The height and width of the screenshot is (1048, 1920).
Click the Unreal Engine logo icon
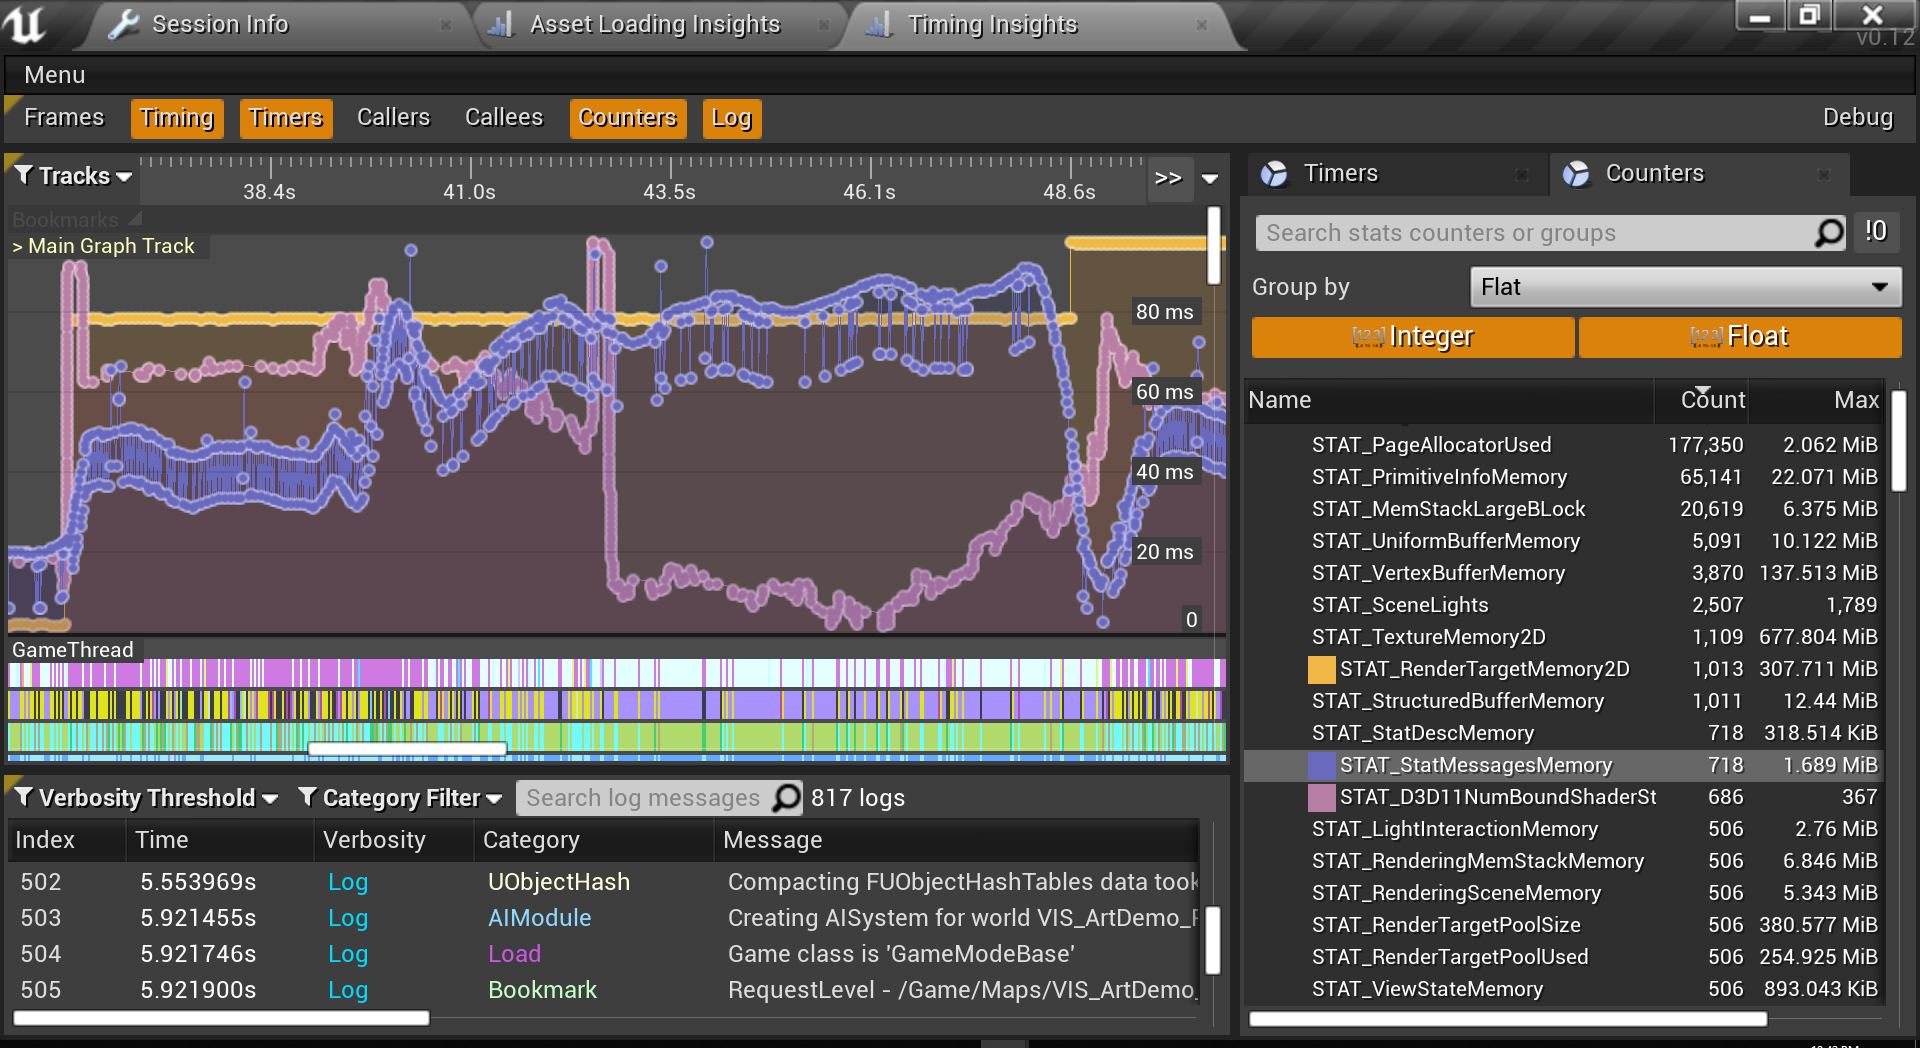[x=27, y=24]
